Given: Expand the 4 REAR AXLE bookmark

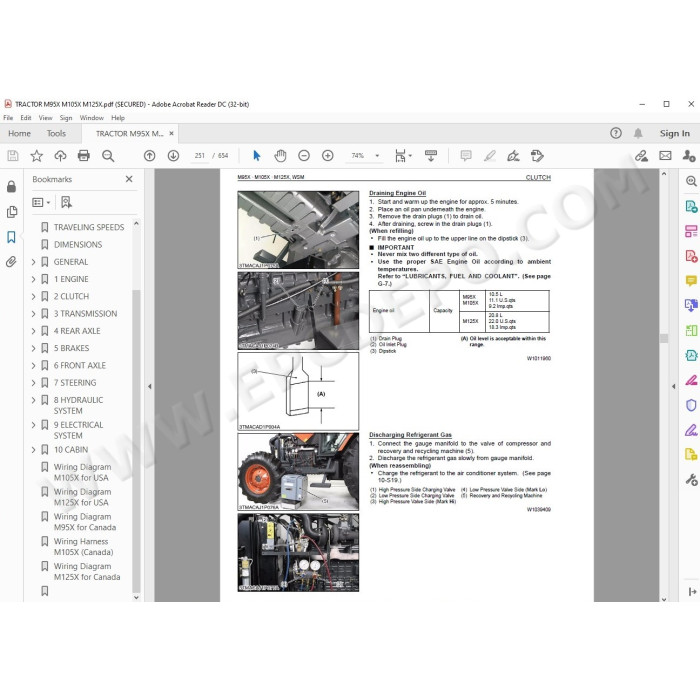Looking at the screenshot, I should [x=33, y=331].
